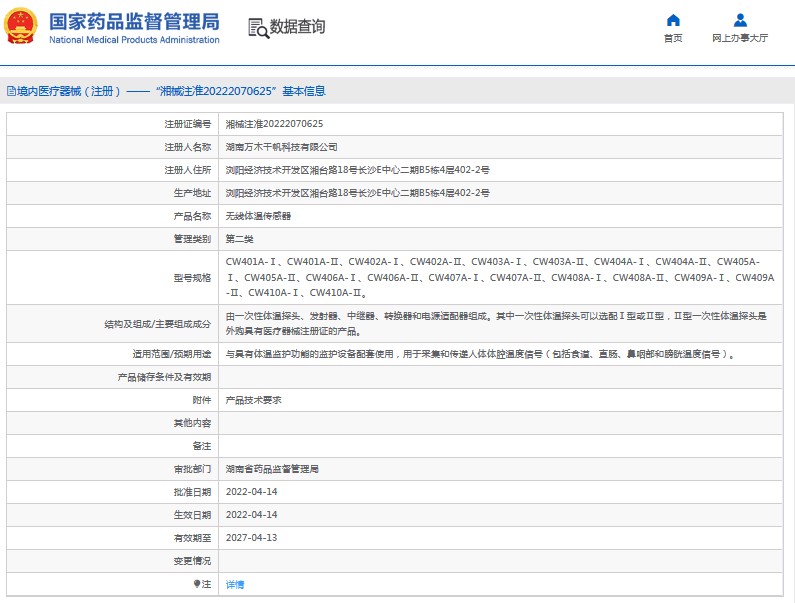Screen dimensions: 795x603
Task: Click the document icon before 境内医疗器械
Action: (11, 91)
